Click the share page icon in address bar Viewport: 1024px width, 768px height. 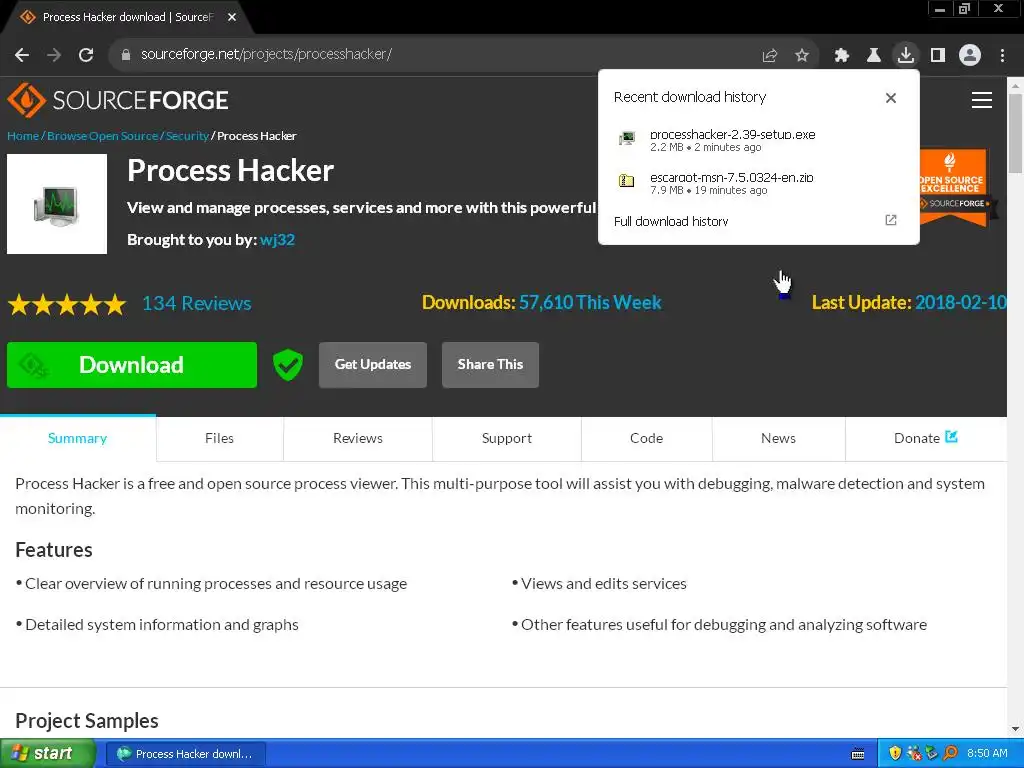tap(770, 56)
